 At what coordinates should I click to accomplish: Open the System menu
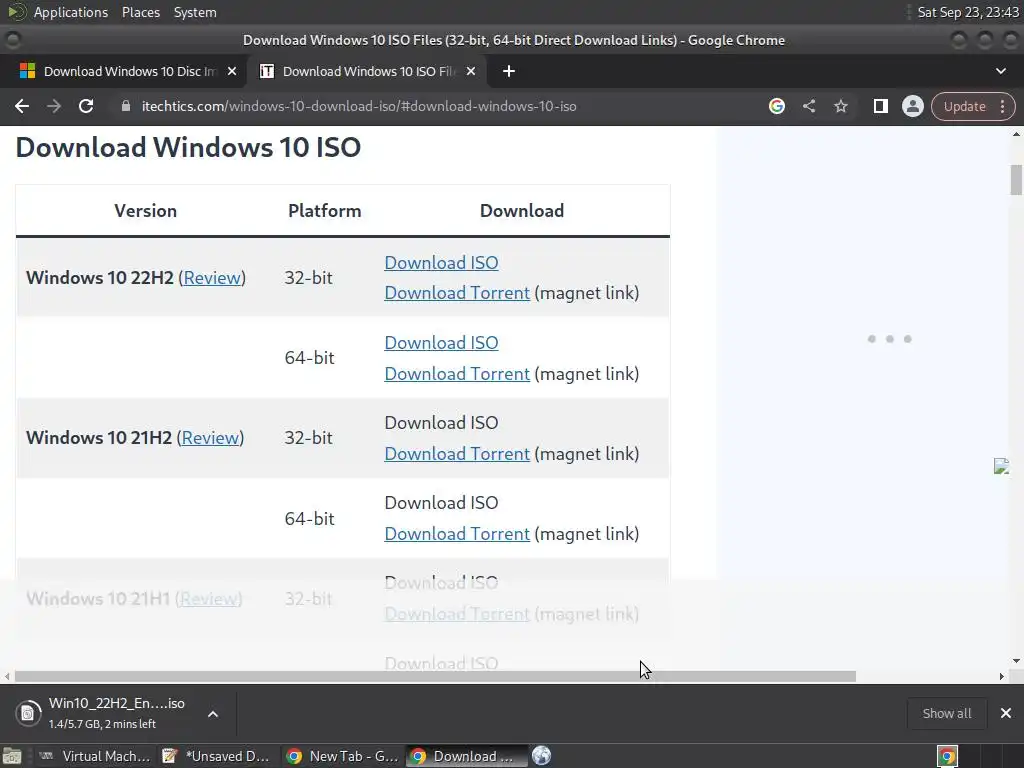point(195,12)
